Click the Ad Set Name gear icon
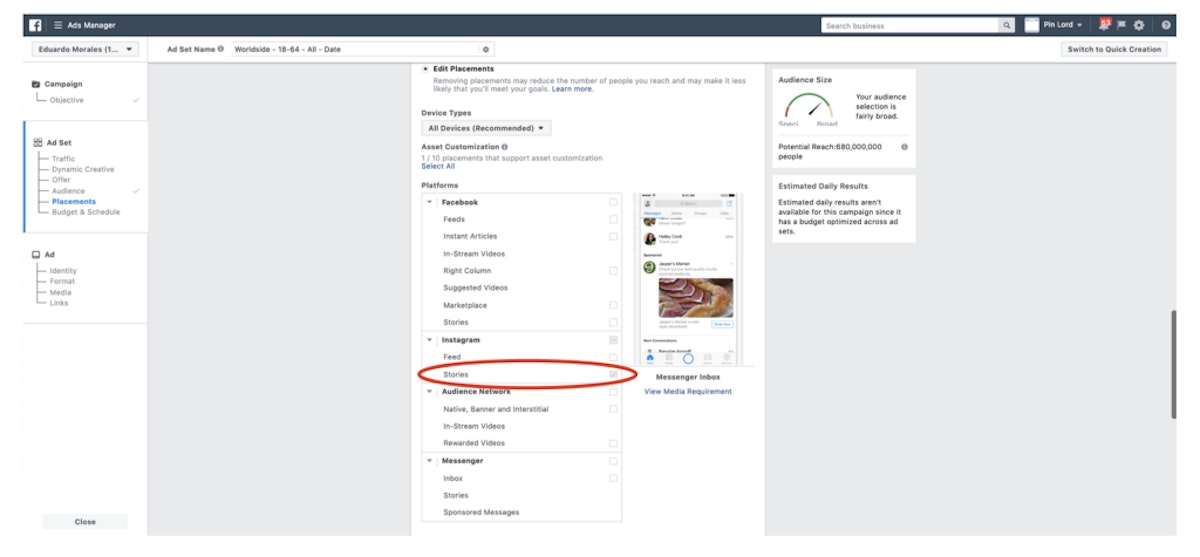Viewport: 1200px width, 557px height. (x=486, y=49)
